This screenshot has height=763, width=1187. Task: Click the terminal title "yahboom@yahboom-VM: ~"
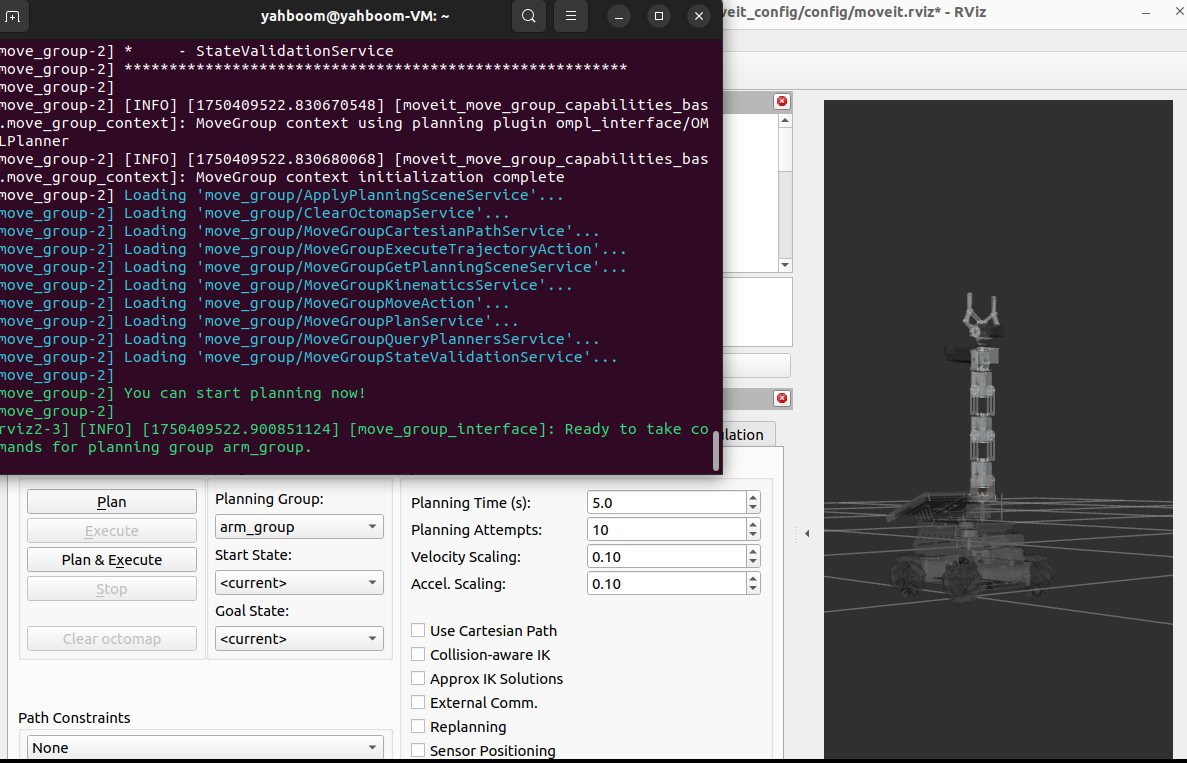[x=355, y=16]
